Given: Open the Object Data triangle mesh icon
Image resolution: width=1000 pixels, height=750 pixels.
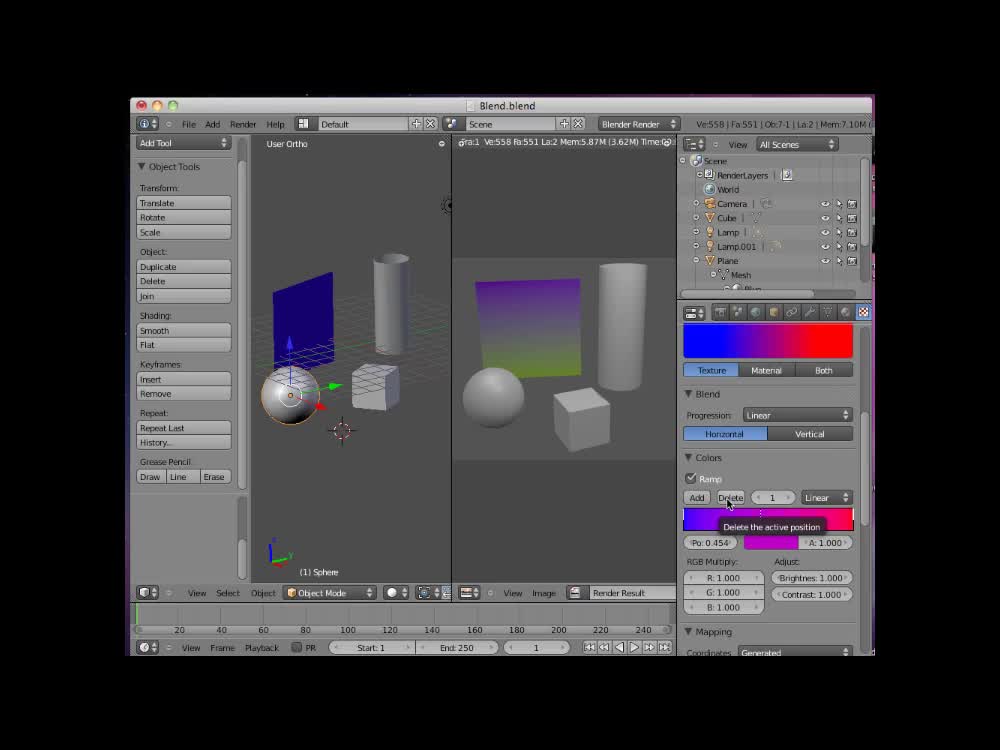Looking at the screenshot, I should point(827,312).
